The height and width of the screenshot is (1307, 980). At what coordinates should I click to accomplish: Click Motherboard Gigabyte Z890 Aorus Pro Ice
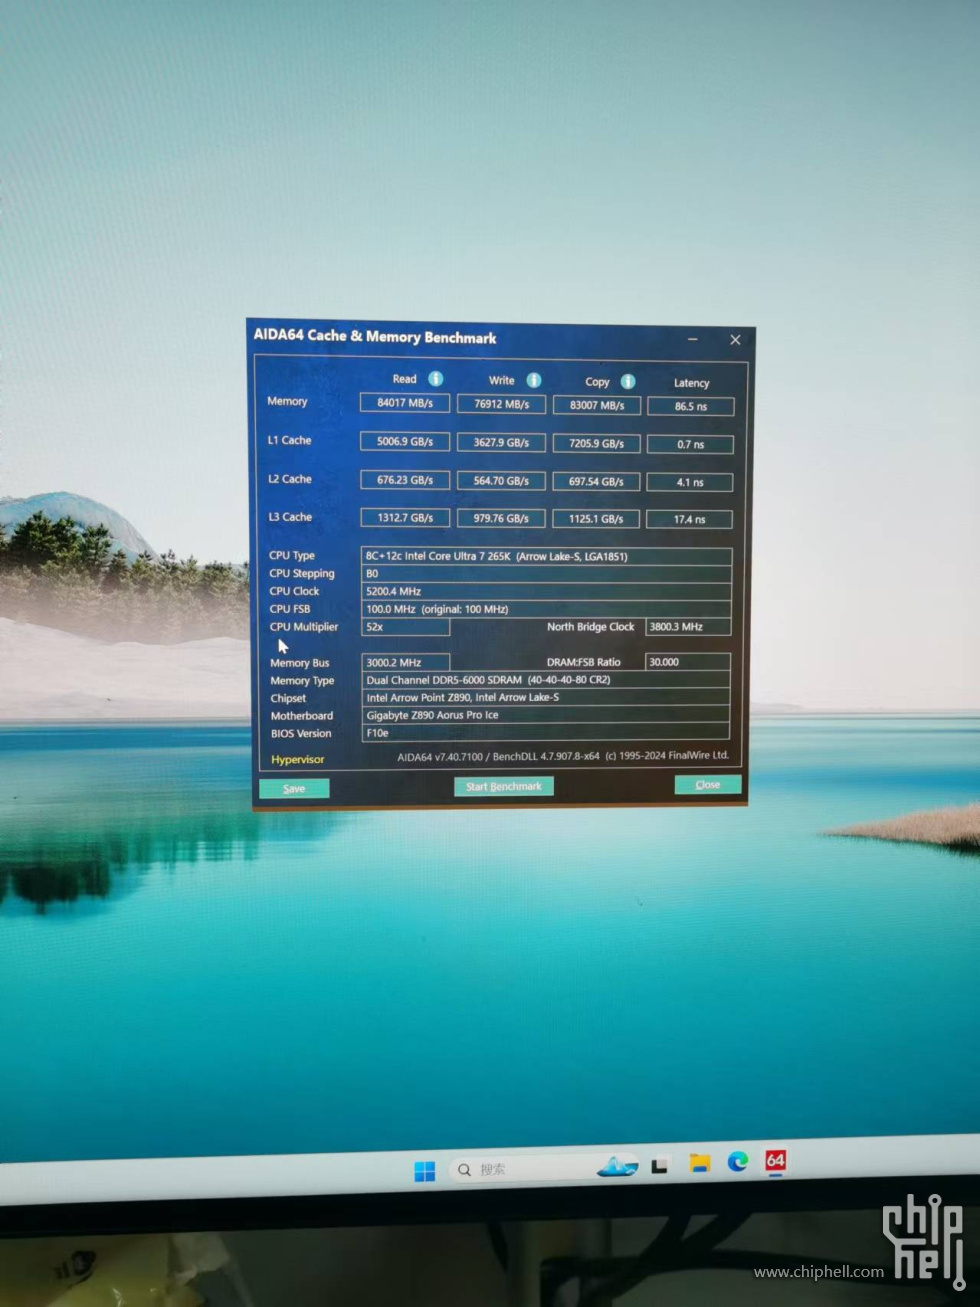tap(546, 715)
